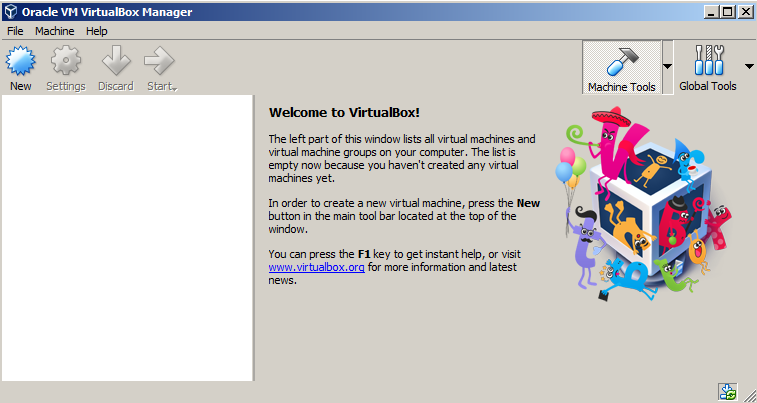
Task: Expand the Global Tools dropdown arrow
Action: click(747, 68)
